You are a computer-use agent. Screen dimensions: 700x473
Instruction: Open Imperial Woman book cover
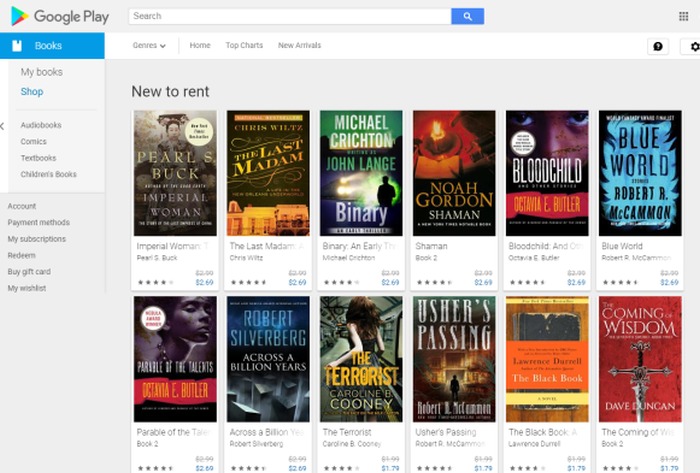[175, 173]
